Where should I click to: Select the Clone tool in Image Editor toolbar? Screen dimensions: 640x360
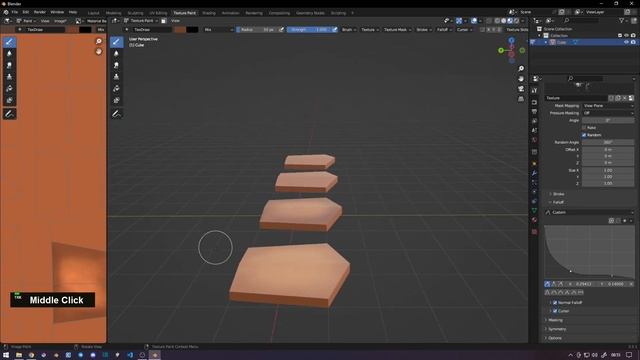[x=9, y=77]
